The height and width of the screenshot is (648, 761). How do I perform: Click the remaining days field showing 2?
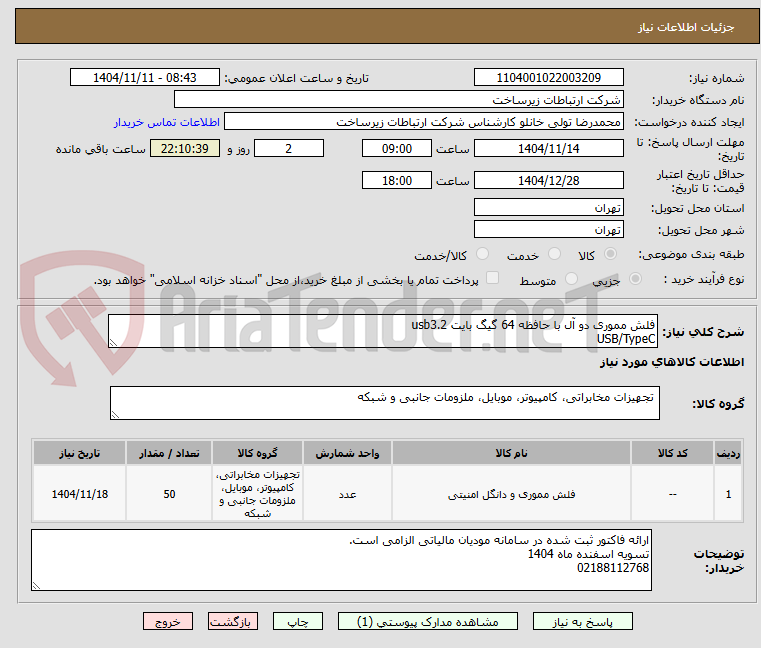click(x=289, y=149)
